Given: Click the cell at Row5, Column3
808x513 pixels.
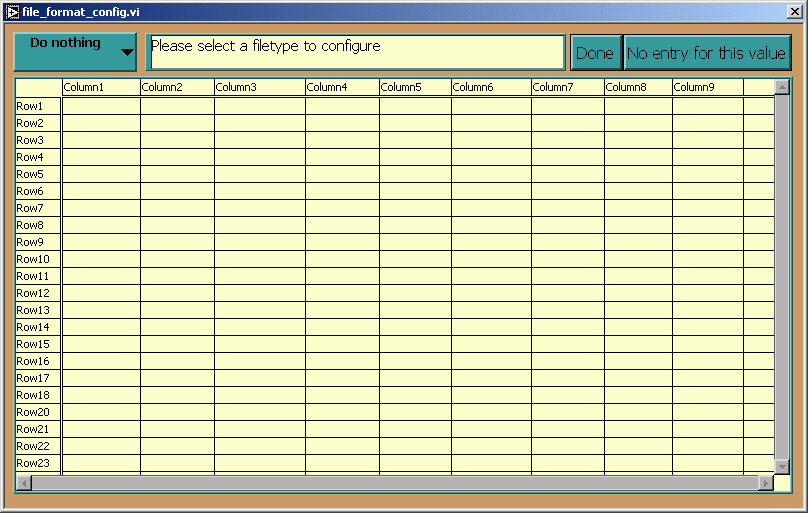Looking at the screenshot, I should tap(260, 174).
